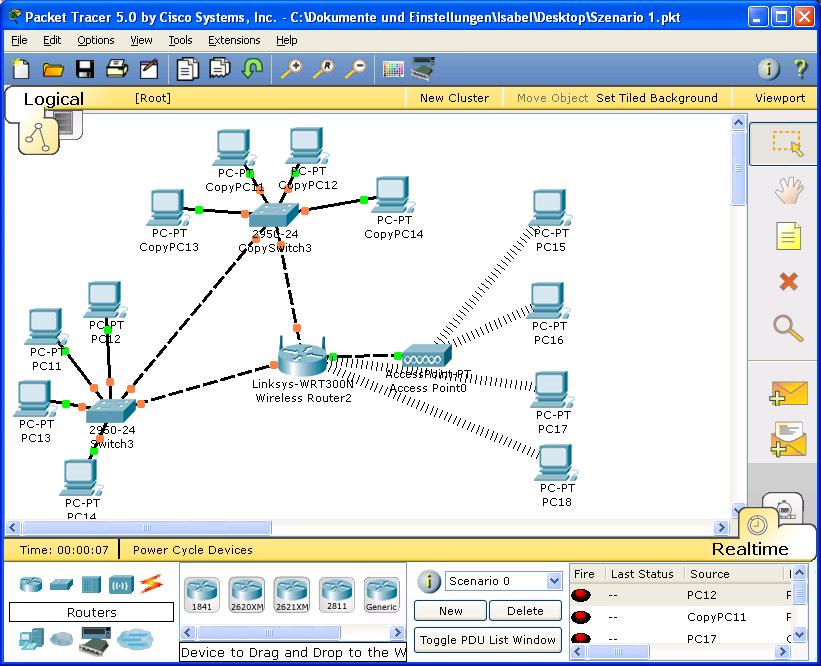Reset zoom with the R magnifier
Screen dimensions: 821x666
324,69
